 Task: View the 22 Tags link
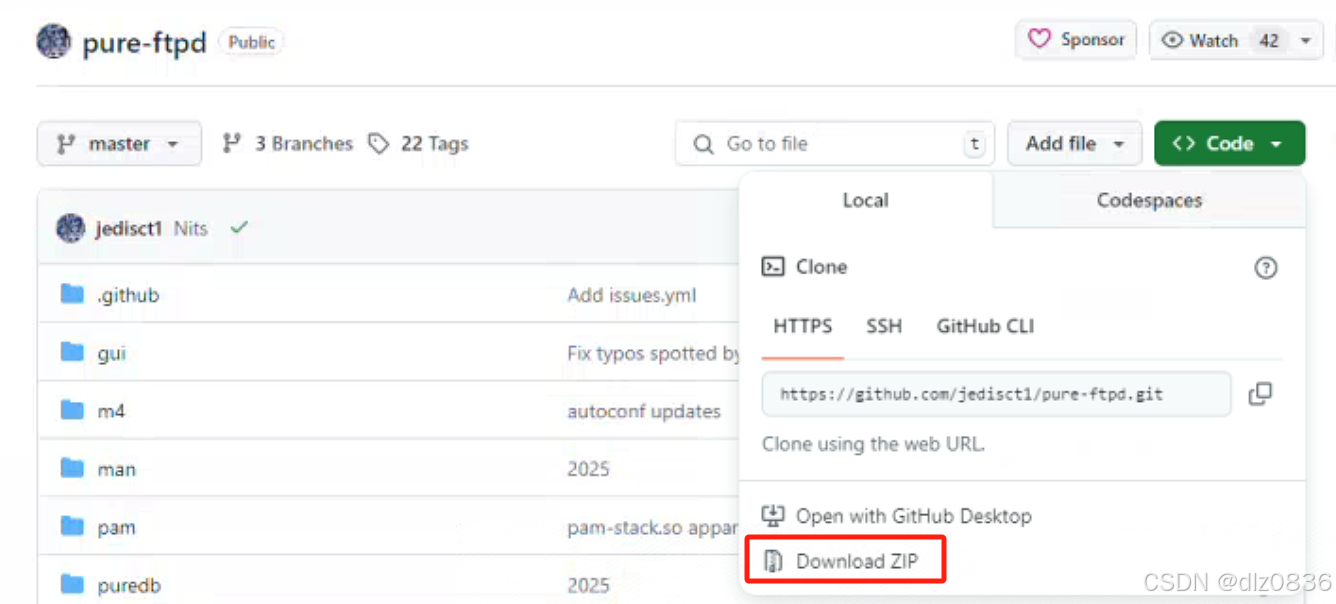(x=419, y=144)
